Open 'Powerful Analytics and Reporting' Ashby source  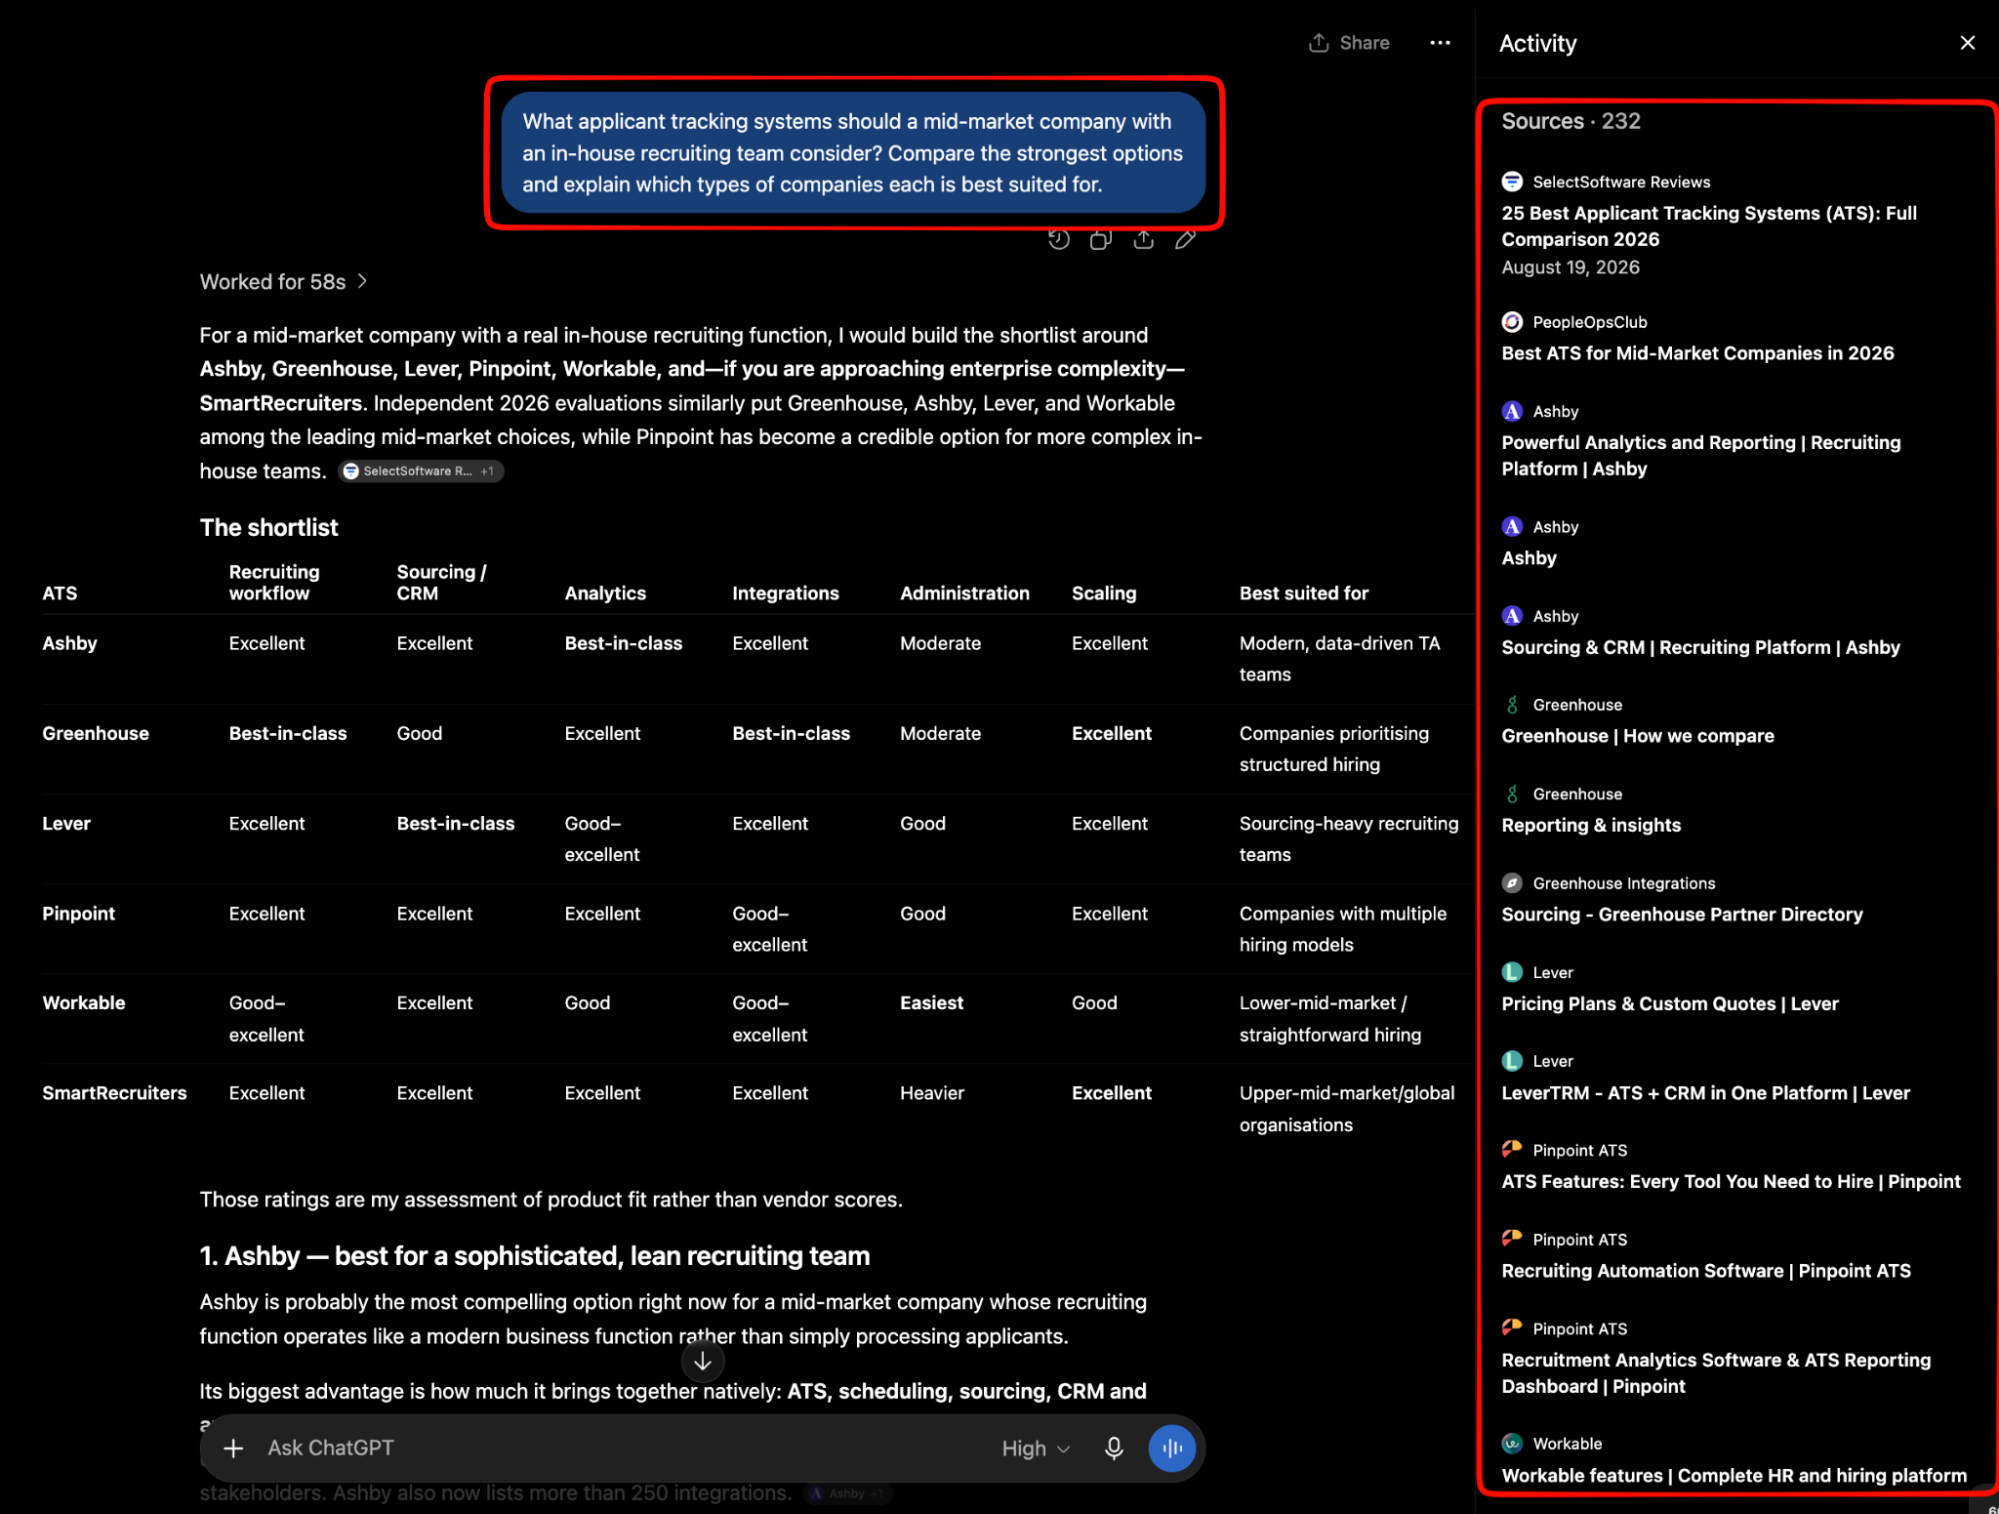point(1700,455)
